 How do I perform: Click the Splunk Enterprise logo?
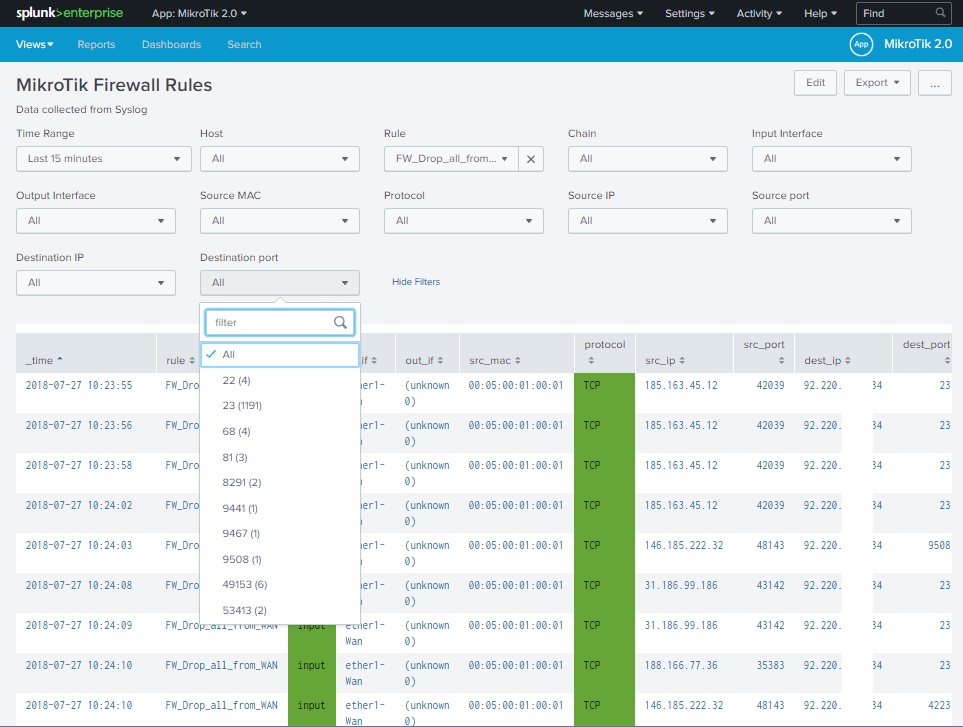point(69,13)
